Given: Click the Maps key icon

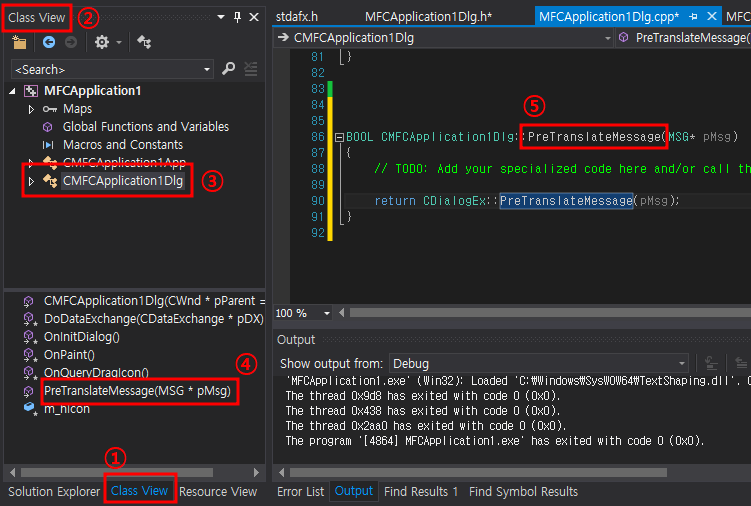Looking at the screenshot, I should click(x=50, y=109).
